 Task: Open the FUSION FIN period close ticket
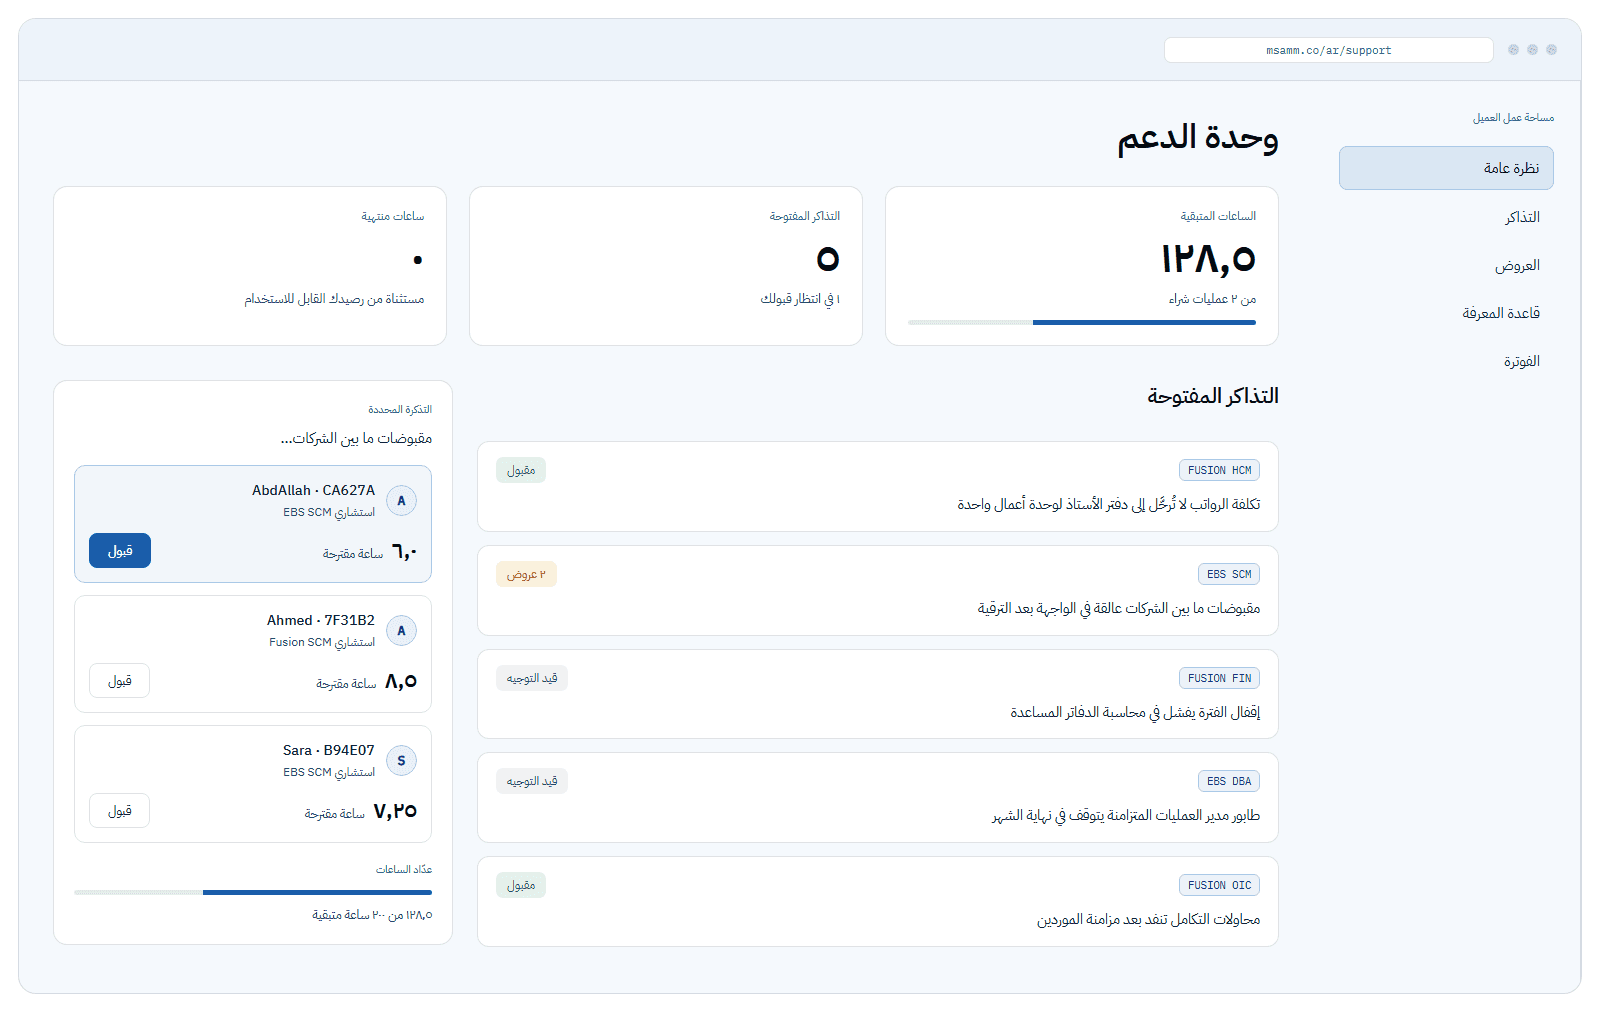[x=878, y=694]
